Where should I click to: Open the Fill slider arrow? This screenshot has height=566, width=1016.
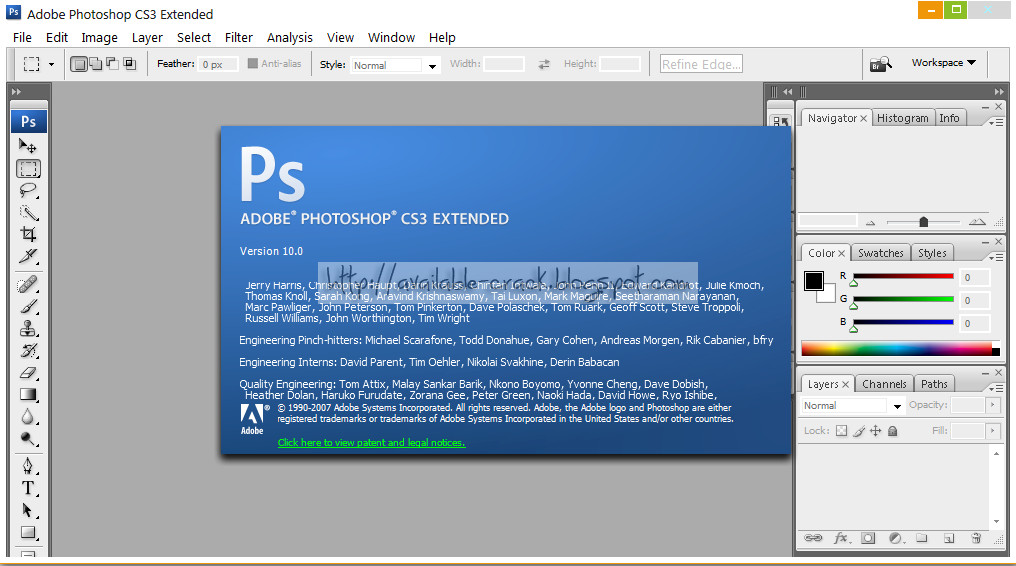(x=993, y=431)
